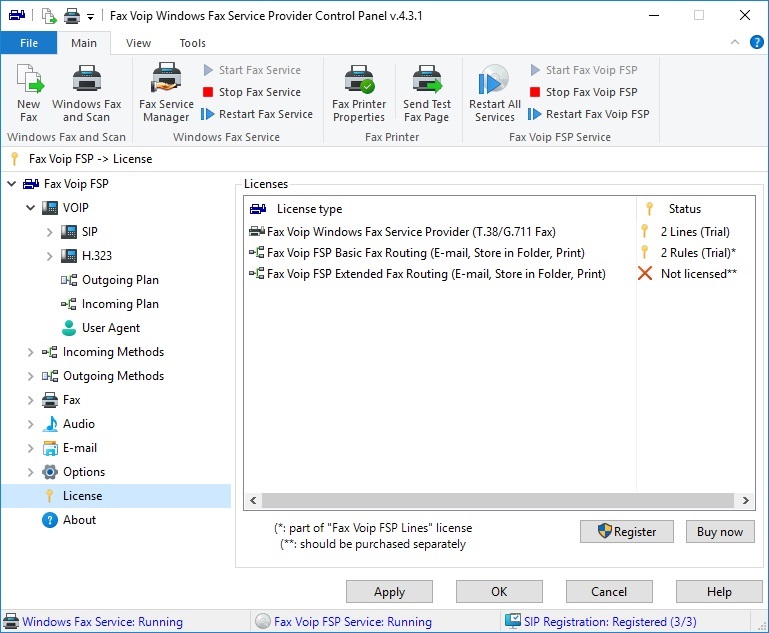
Task: Open quick access toolbar customize dropdown
Action: (x=90, y=17)
